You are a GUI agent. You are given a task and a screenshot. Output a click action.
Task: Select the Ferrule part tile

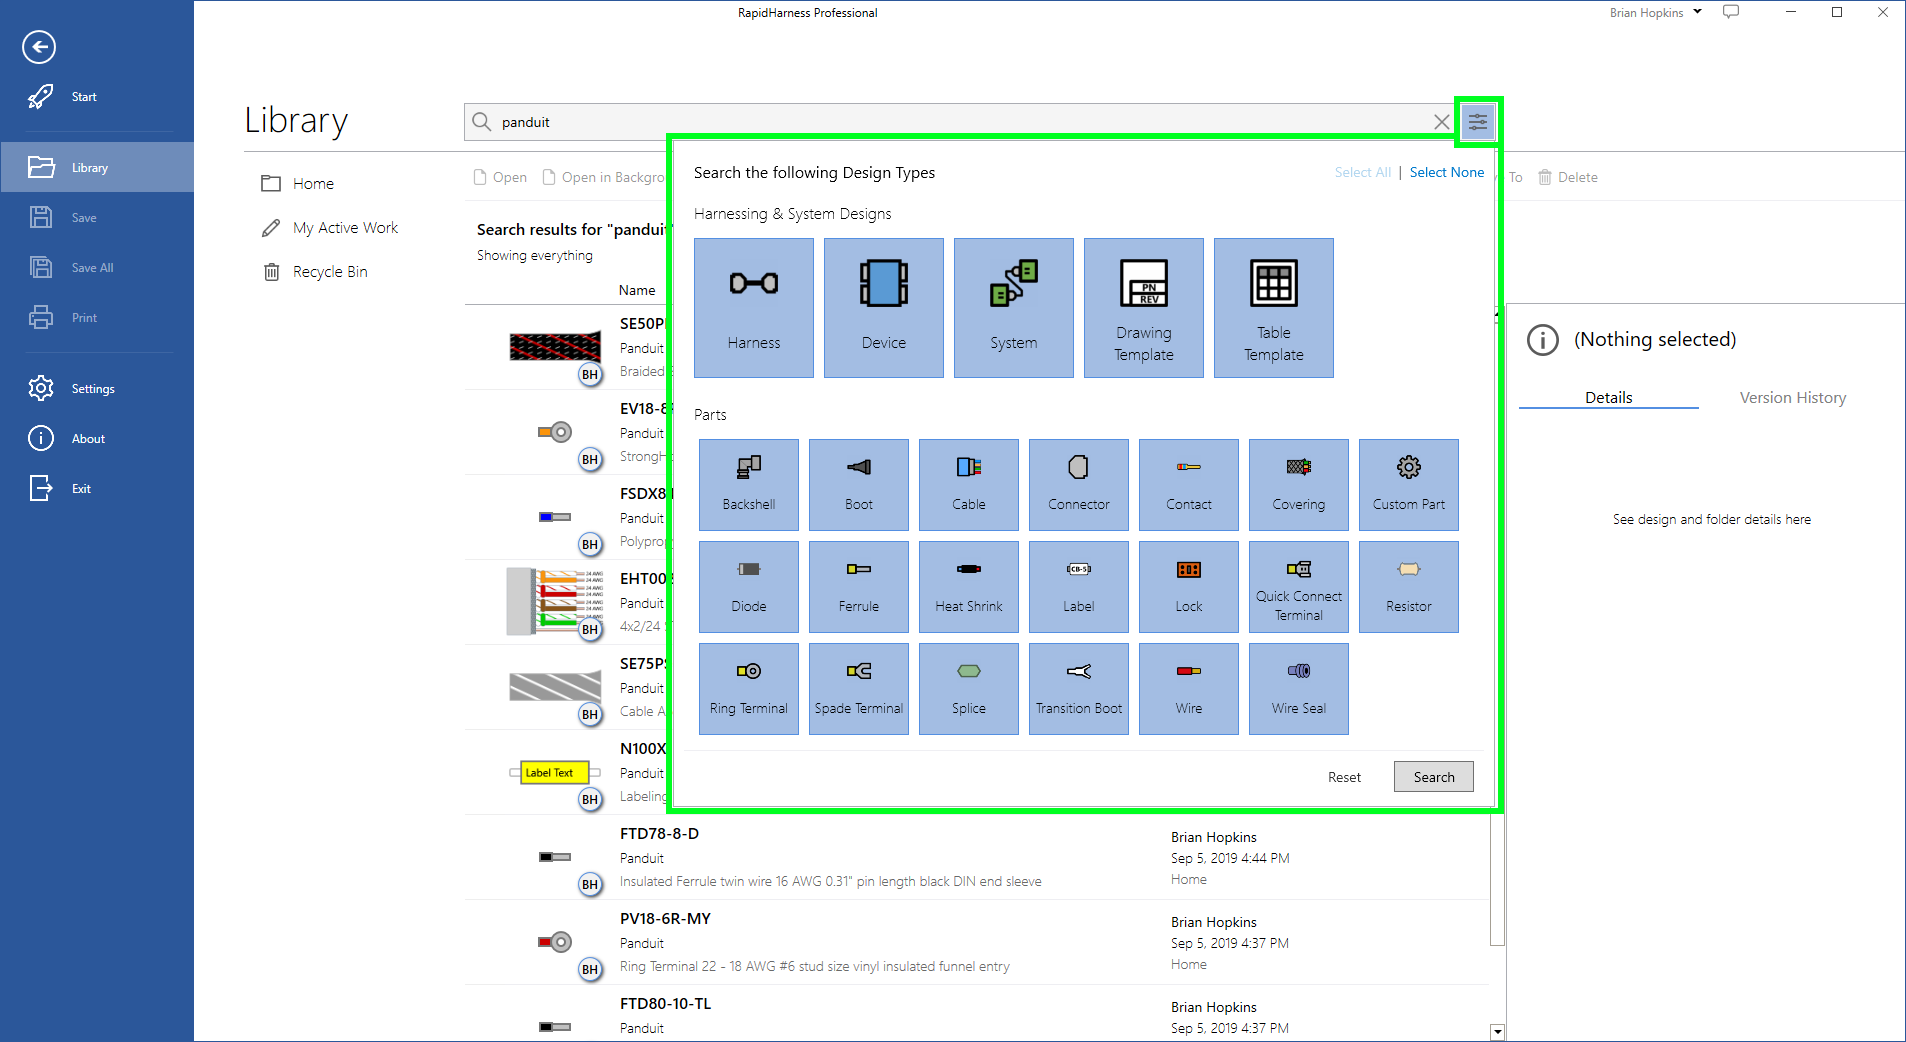click(859, 587)
